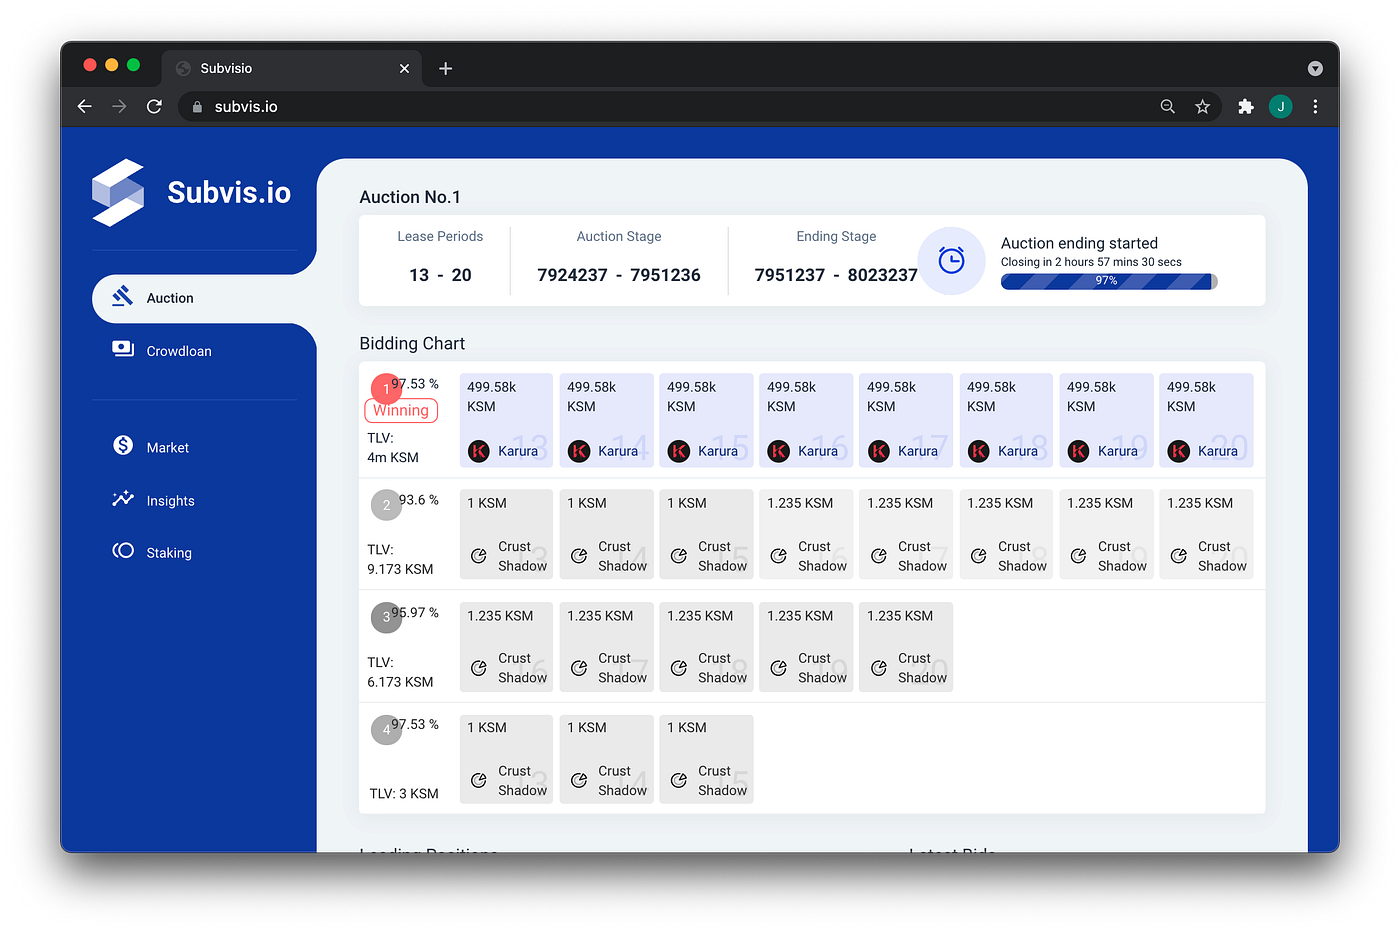1400x933 pixels.
Task: Click the '93.6 %' percentage
Action: (x=419, y=500)
